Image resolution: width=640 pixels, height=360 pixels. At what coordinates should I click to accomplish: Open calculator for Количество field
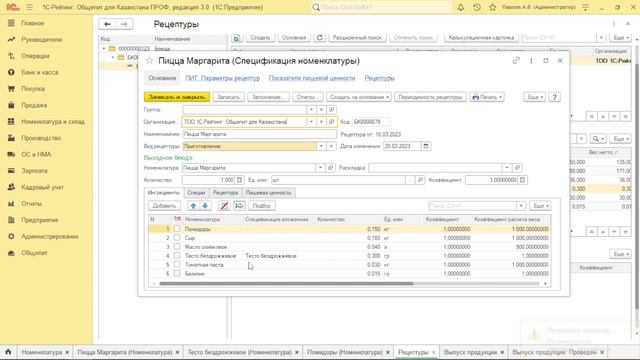240,180
